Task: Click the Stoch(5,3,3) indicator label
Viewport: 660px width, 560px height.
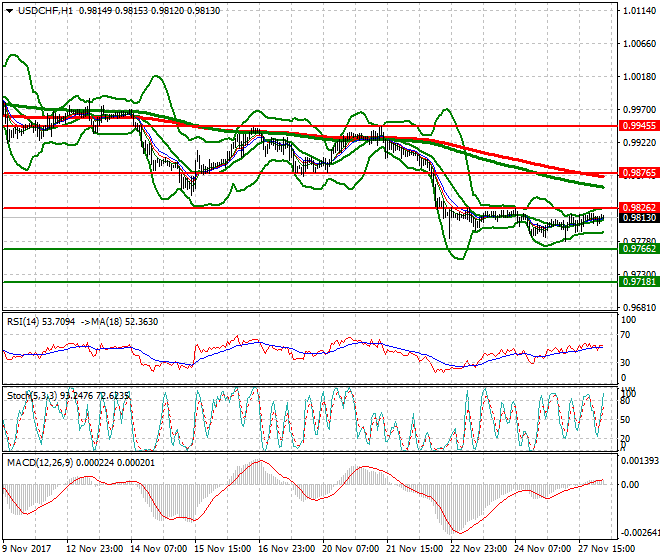Action: [30, 396]
